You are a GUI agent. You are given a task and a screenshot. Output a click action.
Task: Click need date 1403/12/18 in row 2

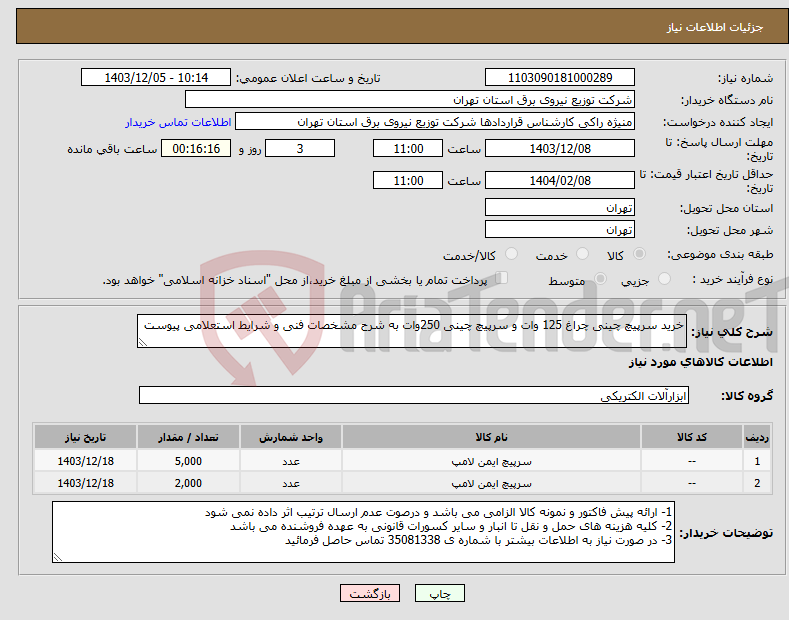[x=86, y=483]
